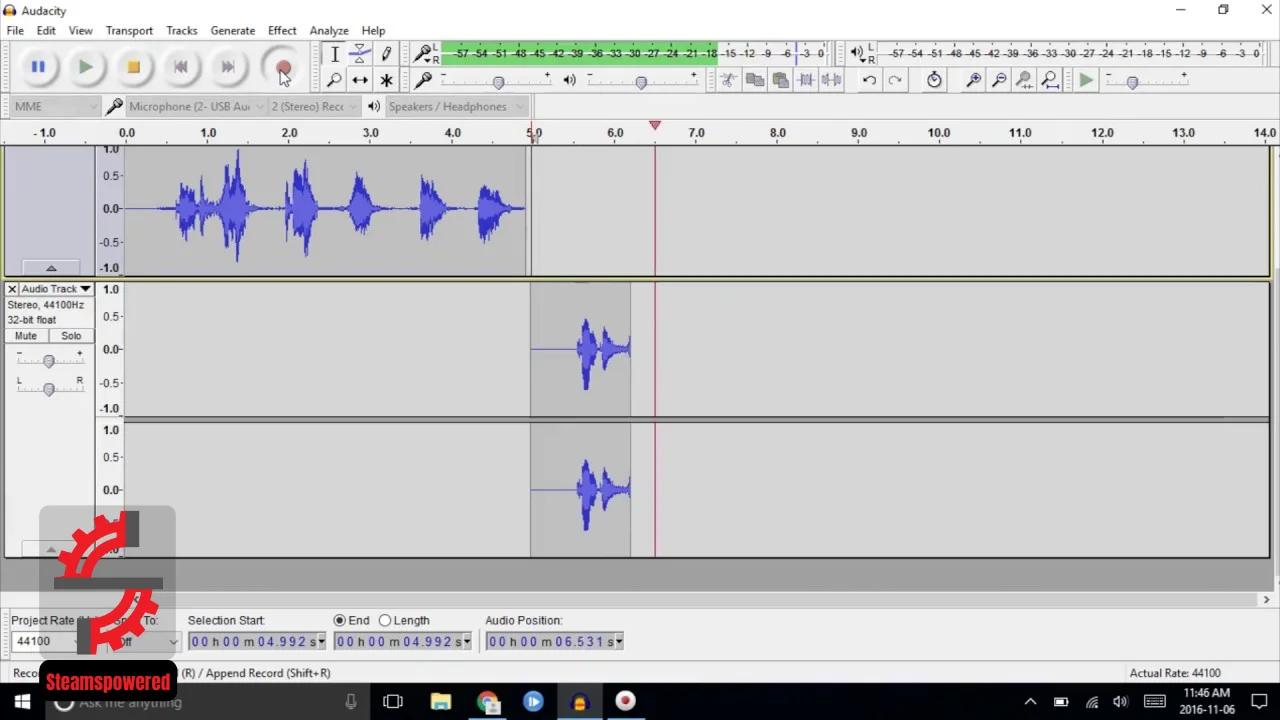Open the Microphone recording device dropdown
This screenshot has height=720, width=1280.
[196, 107]
